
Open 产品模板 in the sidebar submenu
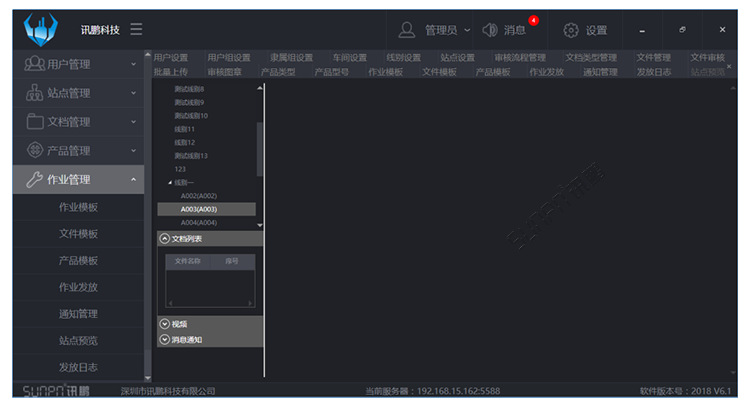click(x=78, y=261)
